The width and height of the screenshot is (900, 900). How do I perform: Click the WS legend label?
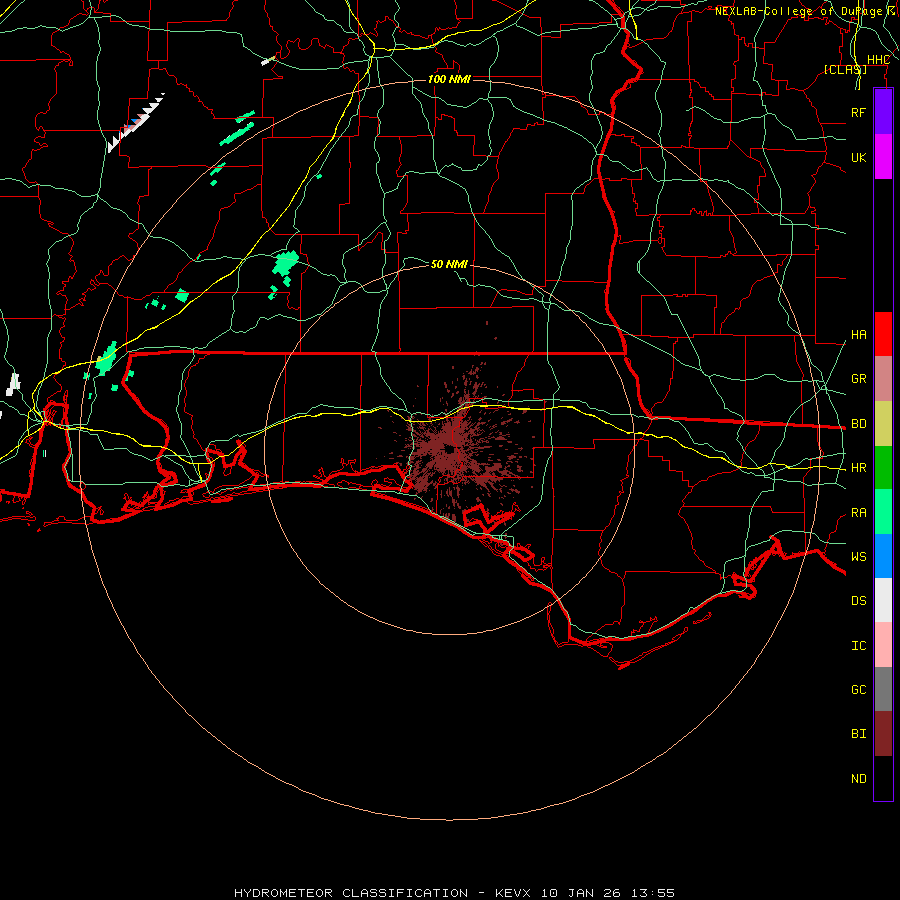(858, 557)
